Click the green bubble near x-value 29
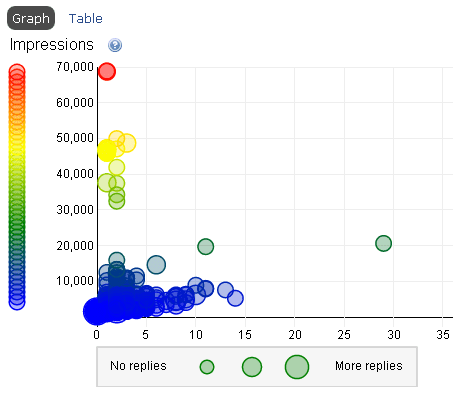The image size is (453, 398). coord(383,243)
